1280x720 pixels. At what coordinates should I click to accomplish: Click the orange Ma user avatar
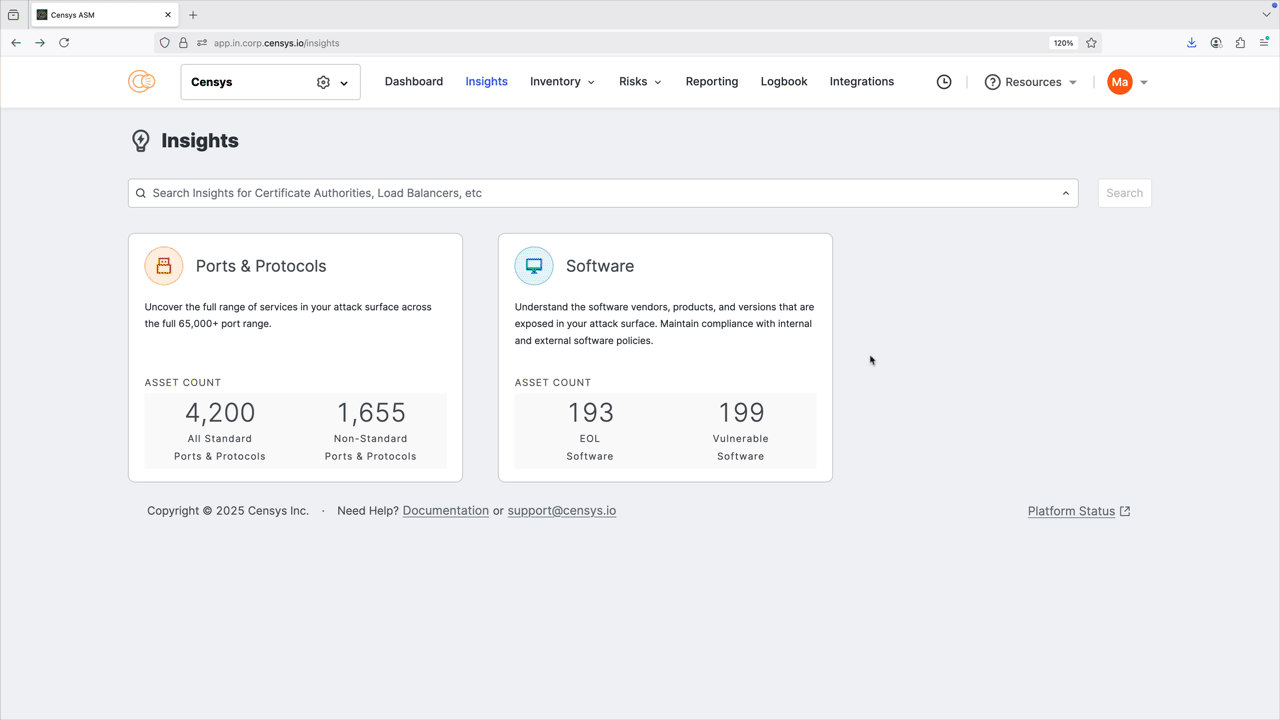(1120, 82)
